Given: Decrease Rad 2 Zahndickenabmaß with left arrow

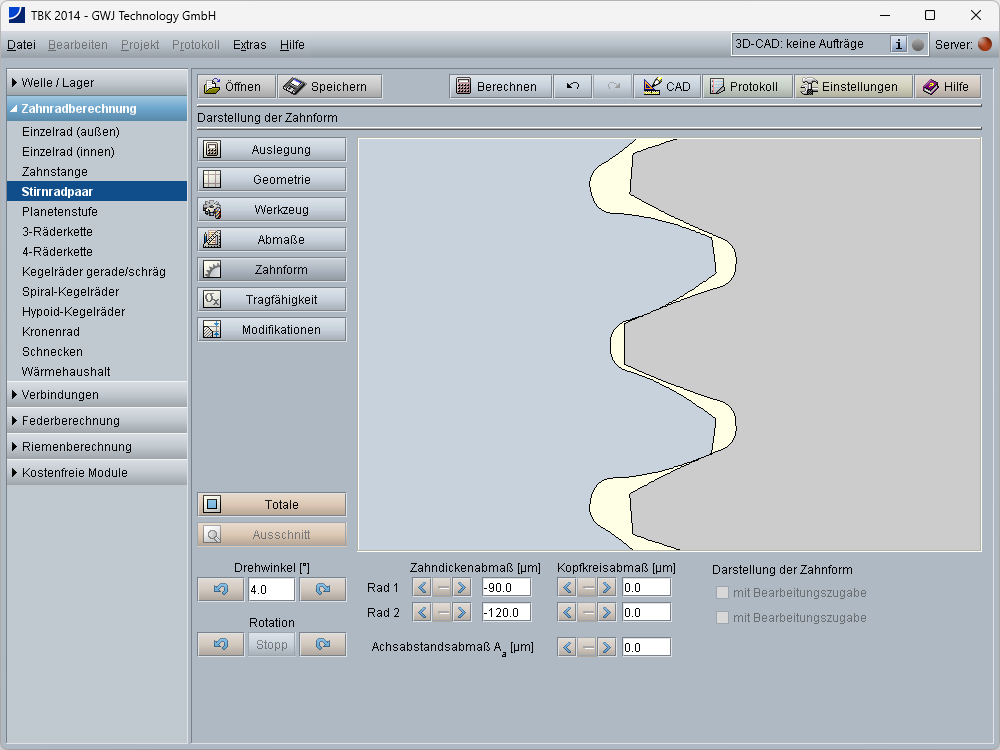Looking at the screenshot, I should pos(422,612).
